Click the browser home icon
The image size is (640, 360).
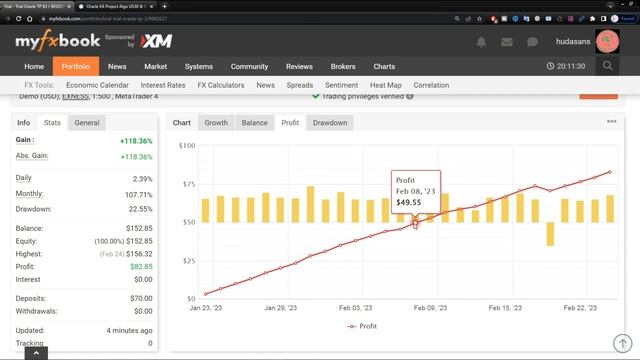click(29, 19)
